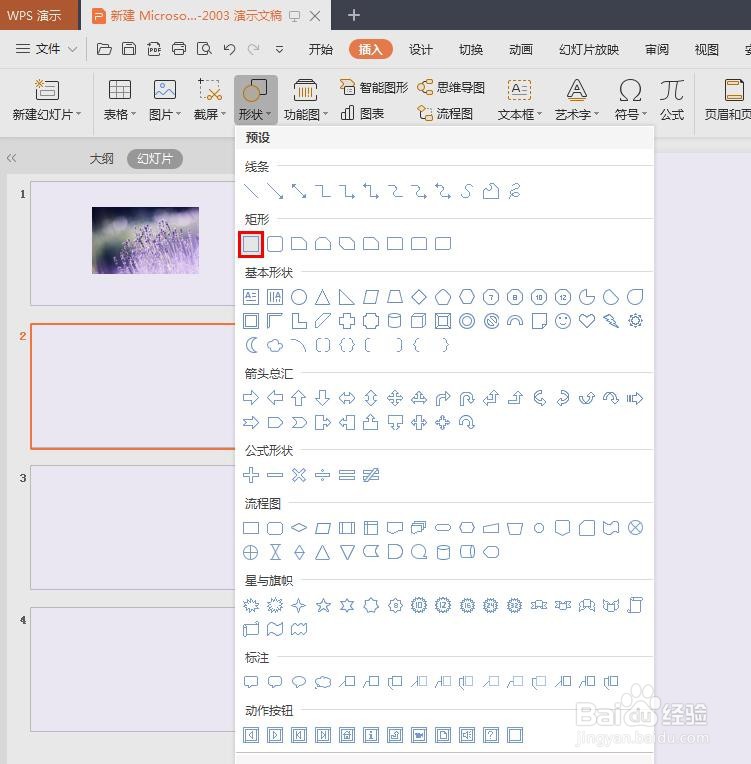Select the flowchart decision diamond

tap(299, 528)
